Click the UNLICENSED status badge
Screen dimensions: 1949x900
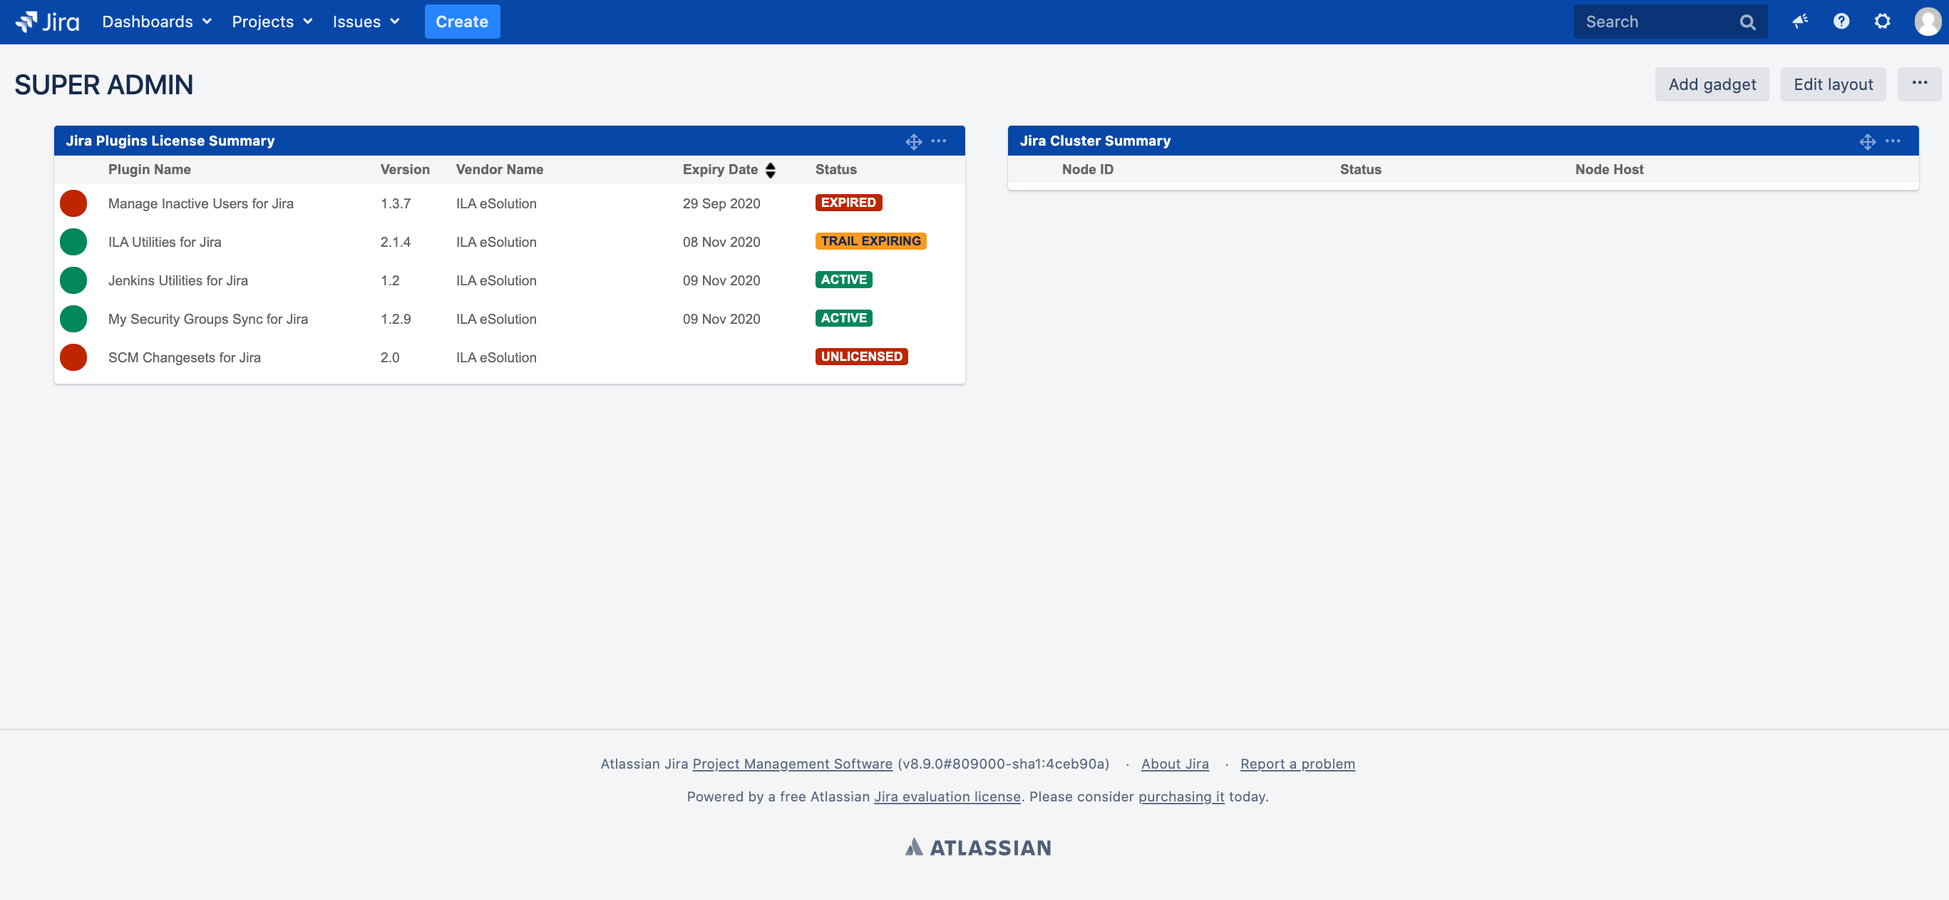[862, 357]
